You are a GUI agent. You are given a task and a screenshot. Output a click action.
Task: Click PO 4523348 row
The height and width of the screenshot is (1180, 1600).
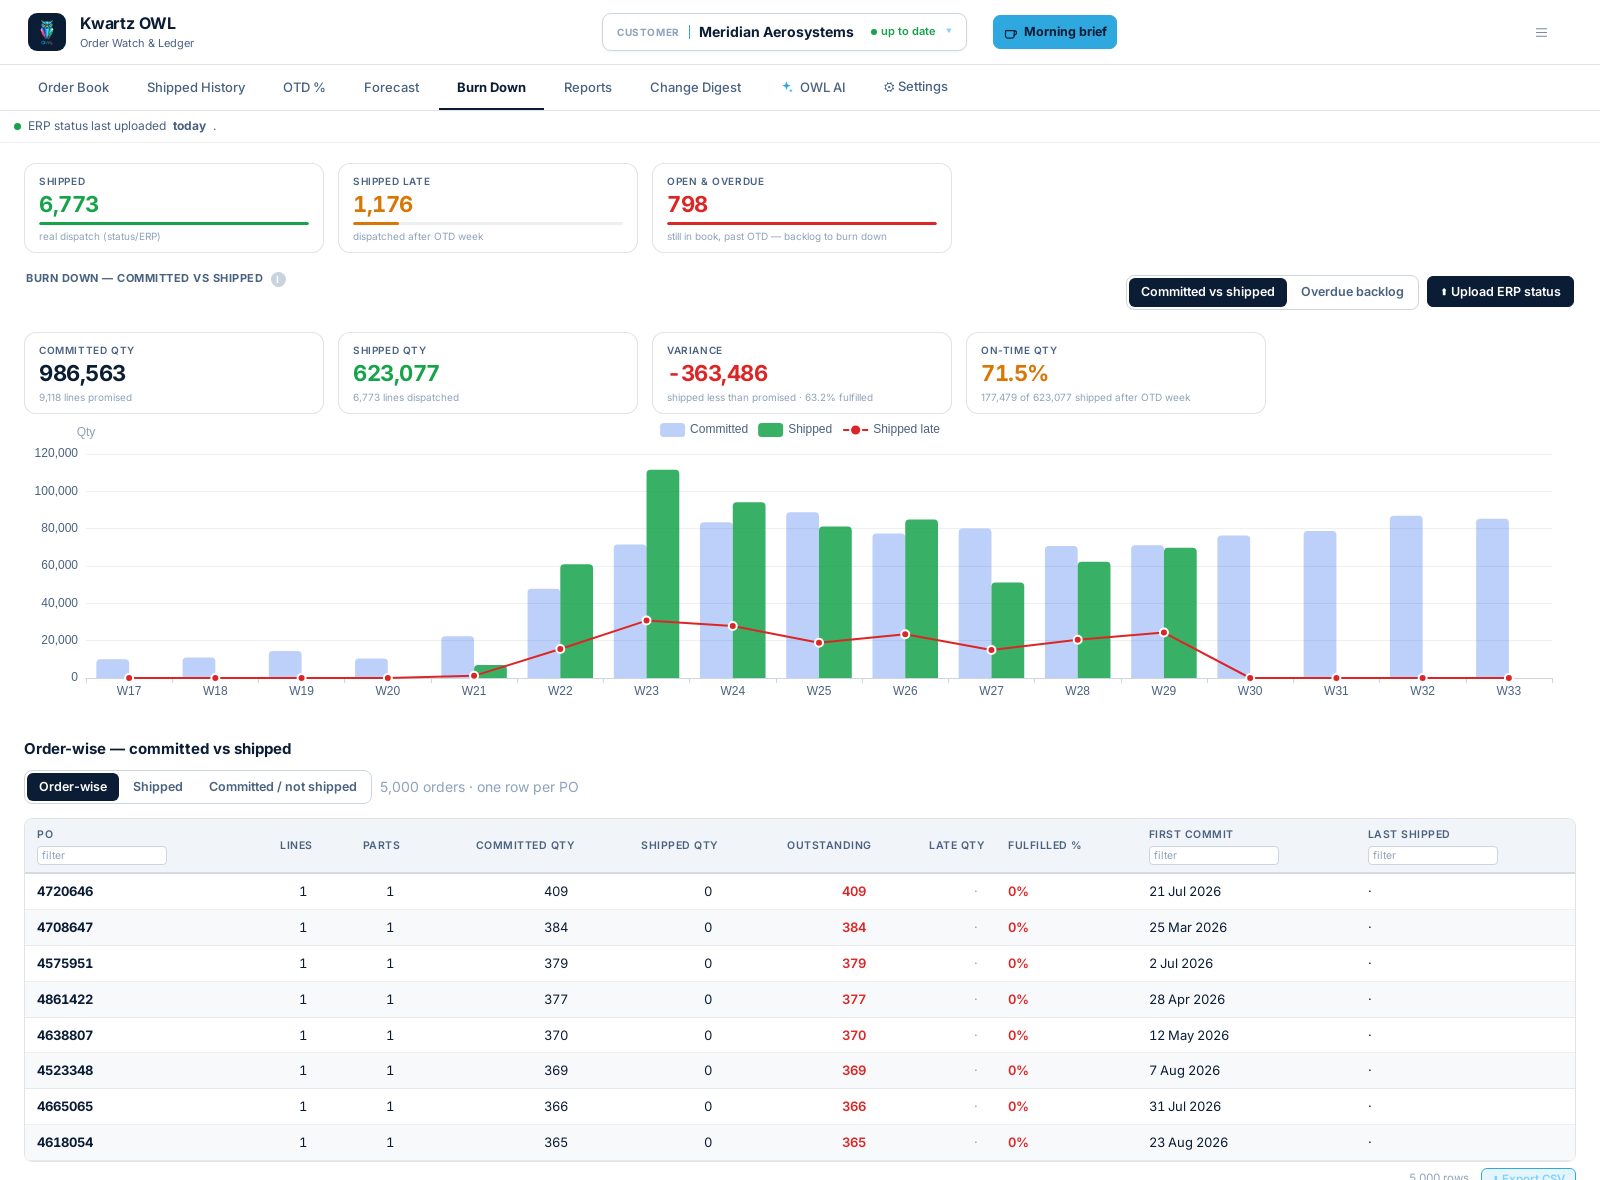pos(800,1071)
